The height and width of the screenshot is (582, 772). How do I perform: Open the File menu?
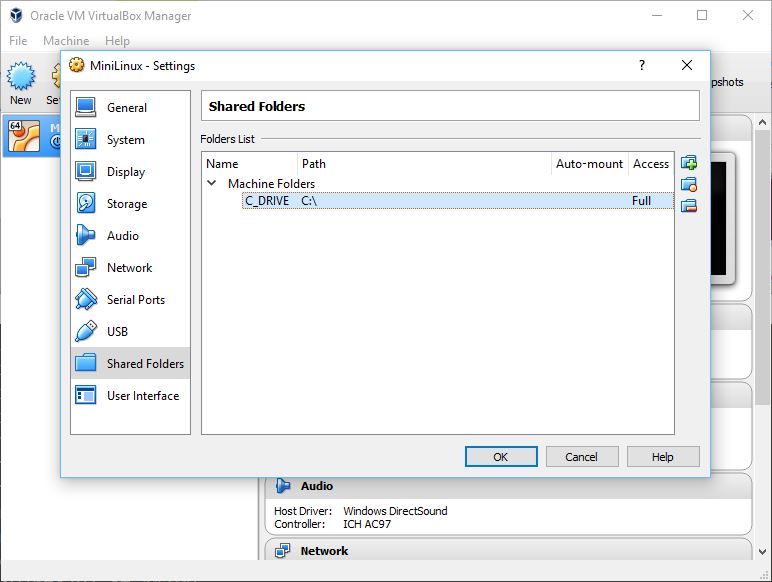pos(18,40)
